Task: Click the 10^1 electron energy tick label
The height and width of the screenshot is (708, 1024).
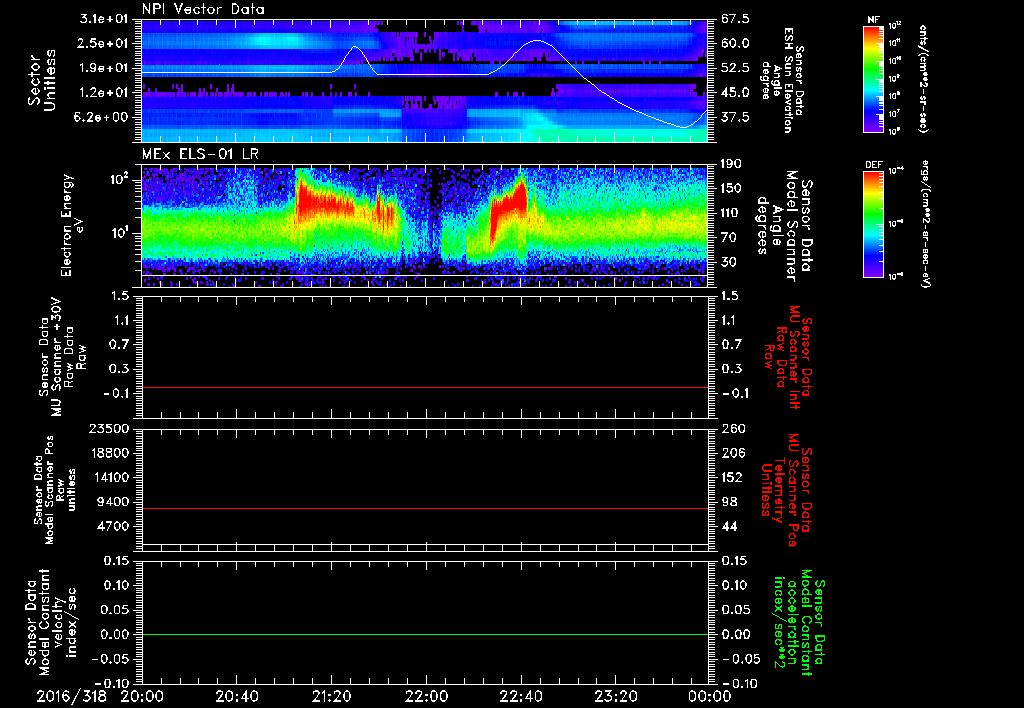Action: 121,233
